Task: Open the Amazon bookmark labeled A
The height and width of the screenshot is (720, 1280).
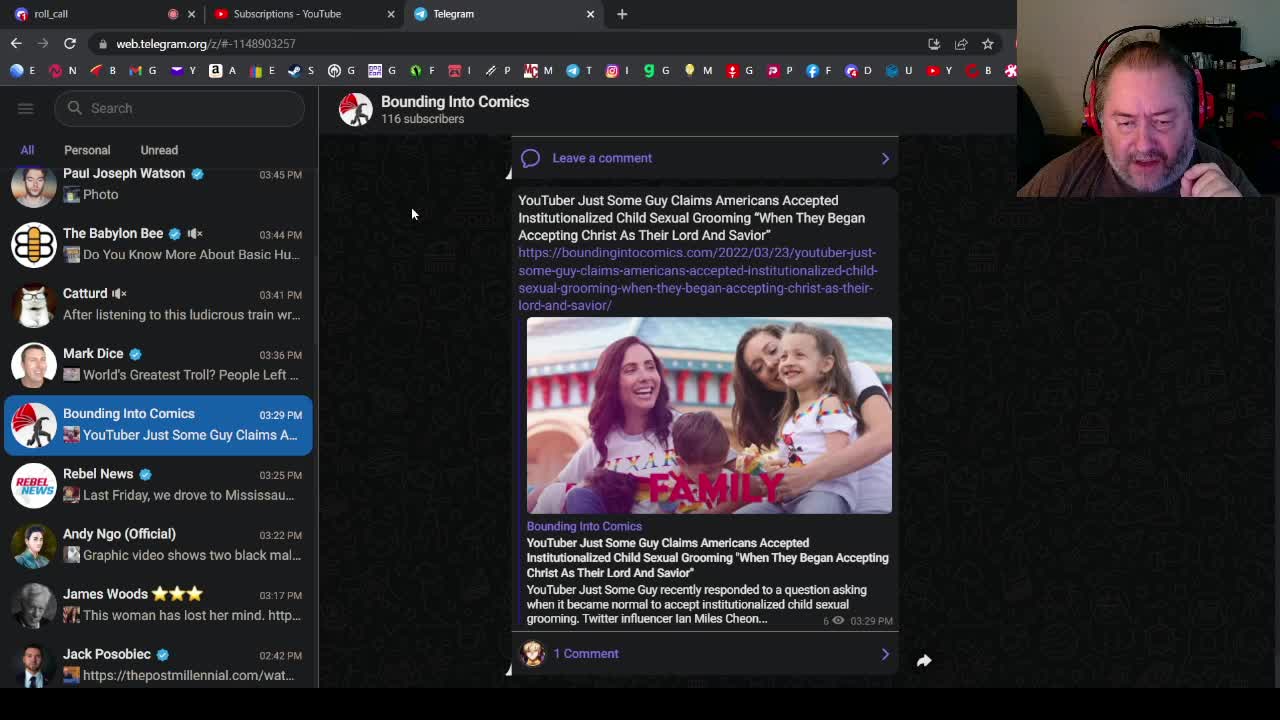Action: pos(222,70)
